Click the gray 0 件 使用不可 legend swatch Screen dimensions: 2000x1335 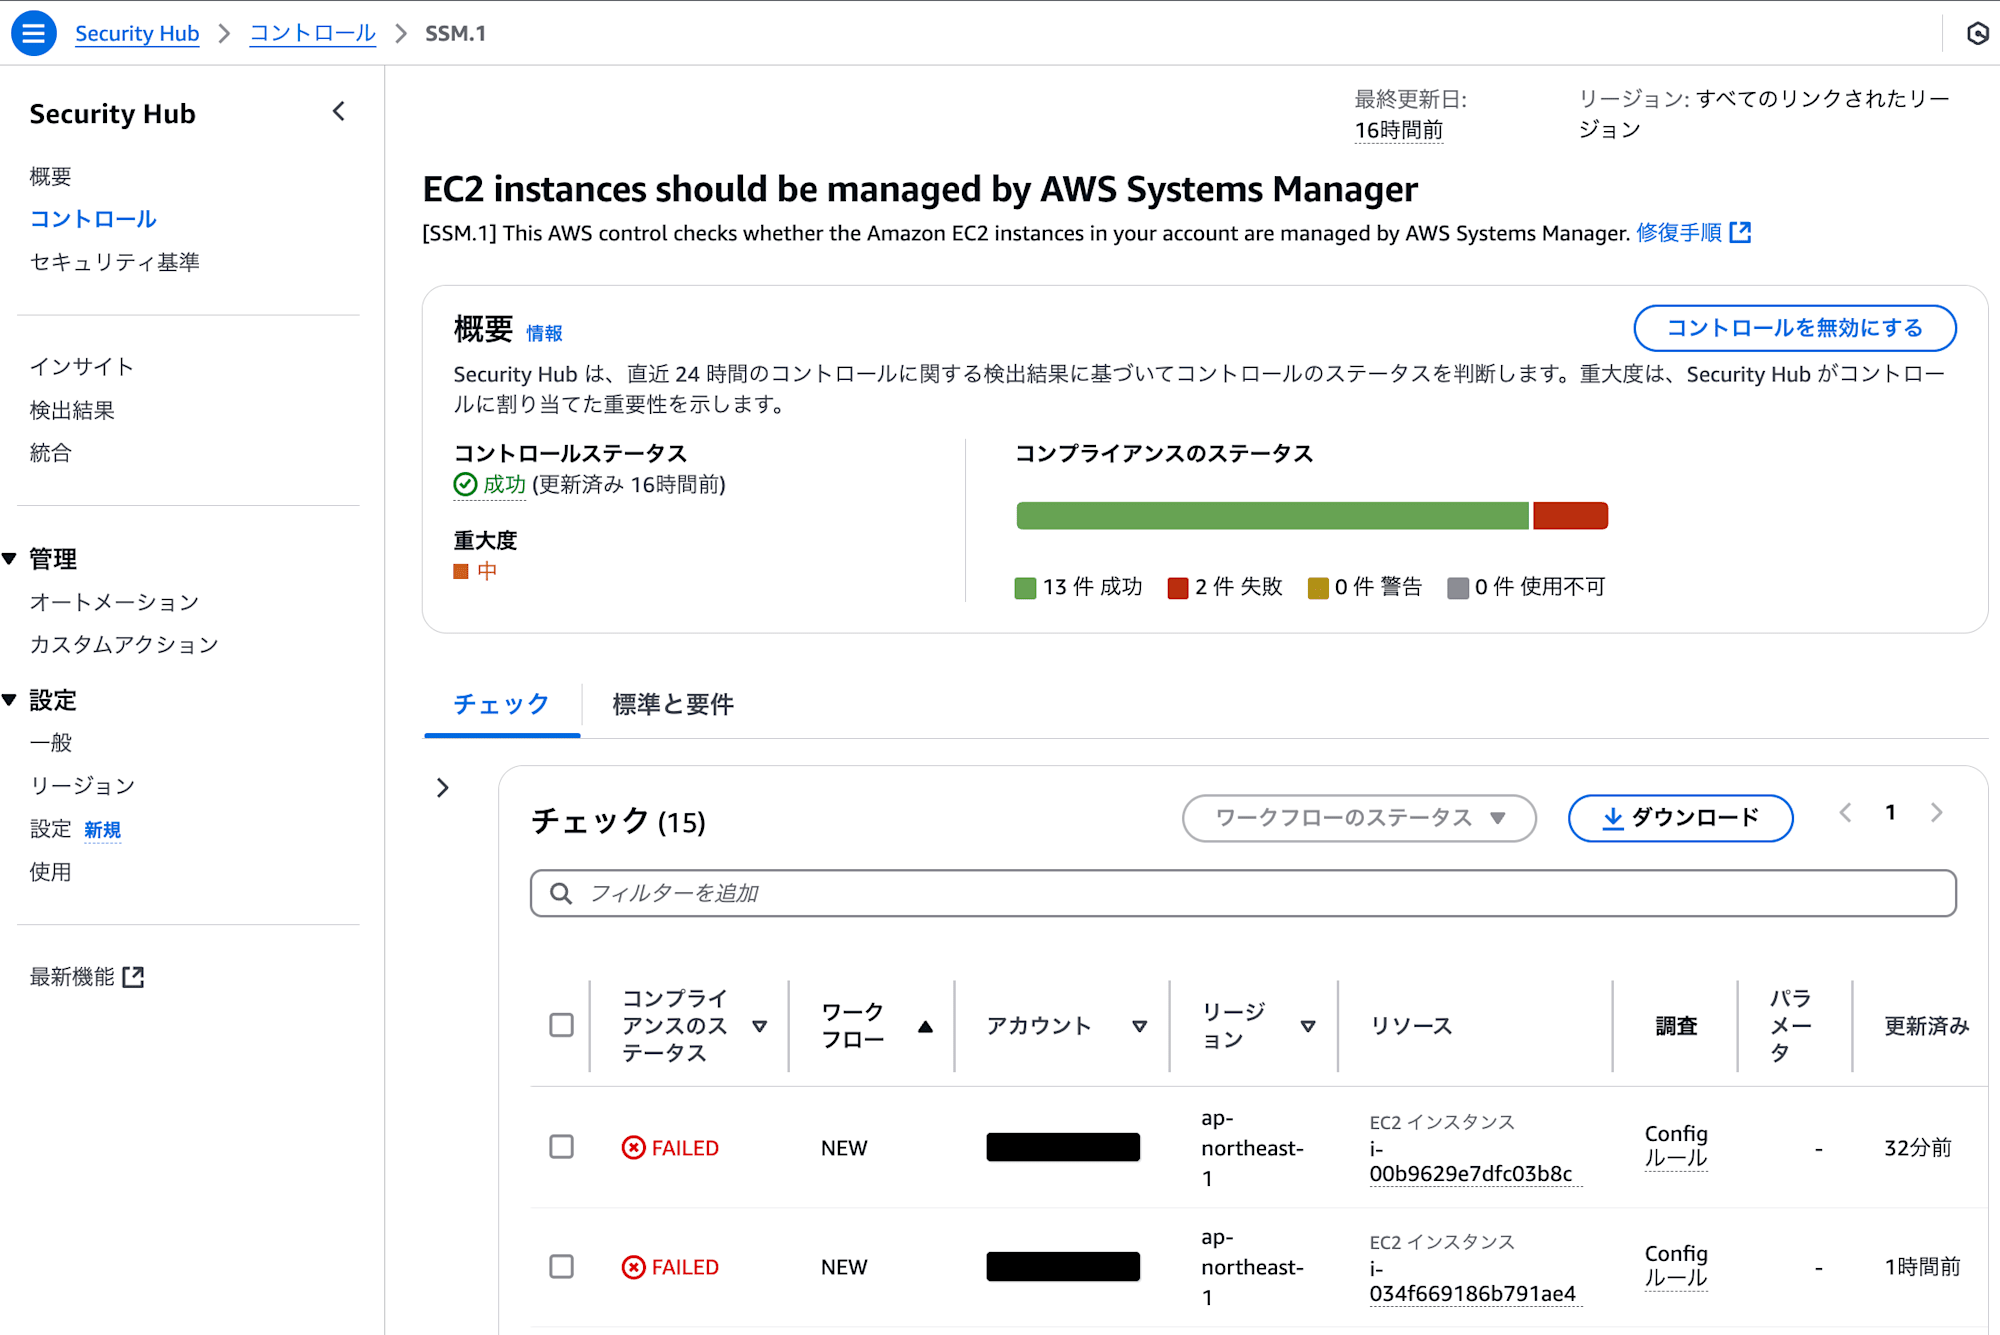click(1458, 588)
